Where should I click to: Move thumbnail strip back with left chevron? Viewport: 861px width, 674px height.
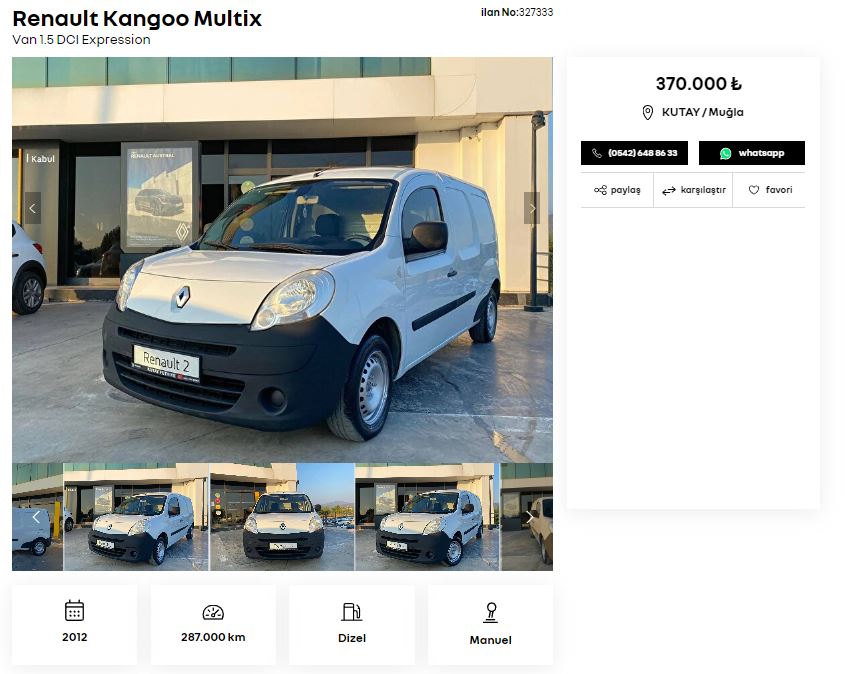[x=36, y=517]
